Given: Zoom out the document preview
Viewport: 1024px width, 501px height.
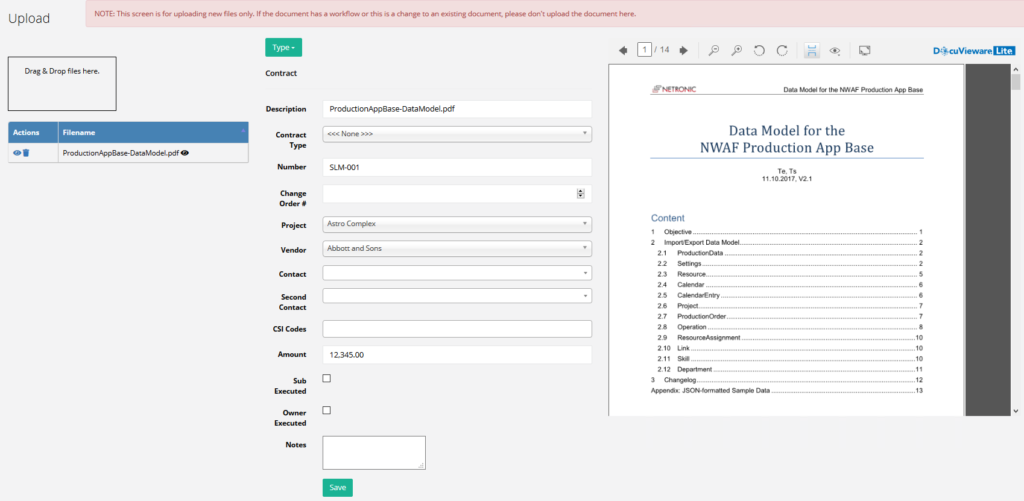Looking at the screenshot, I should [x=714, y=50].
